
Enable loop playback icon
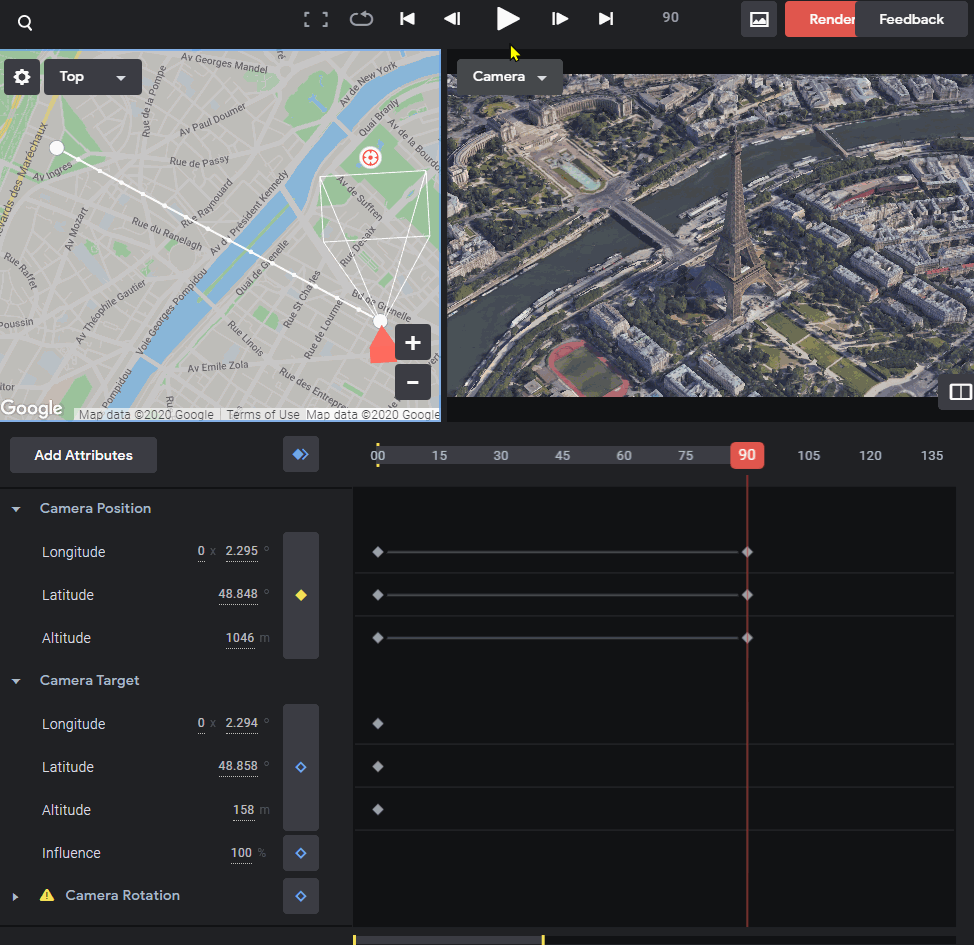(x=361, y=19)
